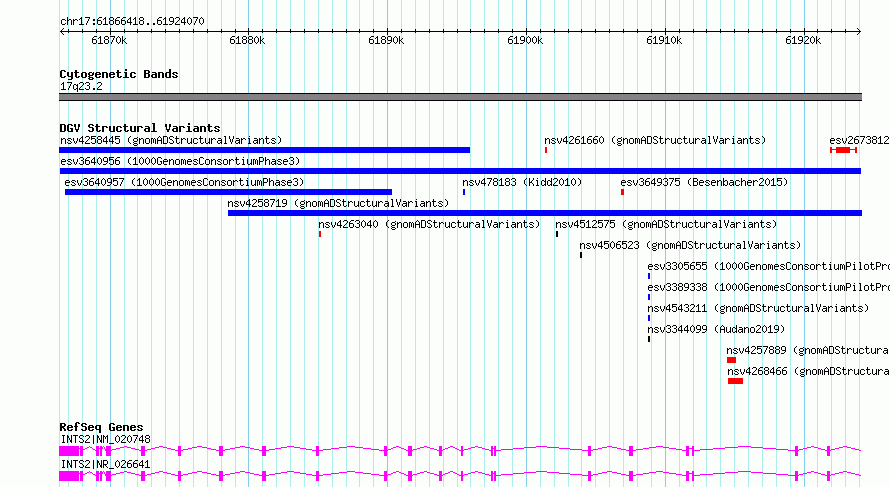Click the chr17:61866418..61924070 coordinates label
Screen dimensions: 890x487
[x=132, y=22]
